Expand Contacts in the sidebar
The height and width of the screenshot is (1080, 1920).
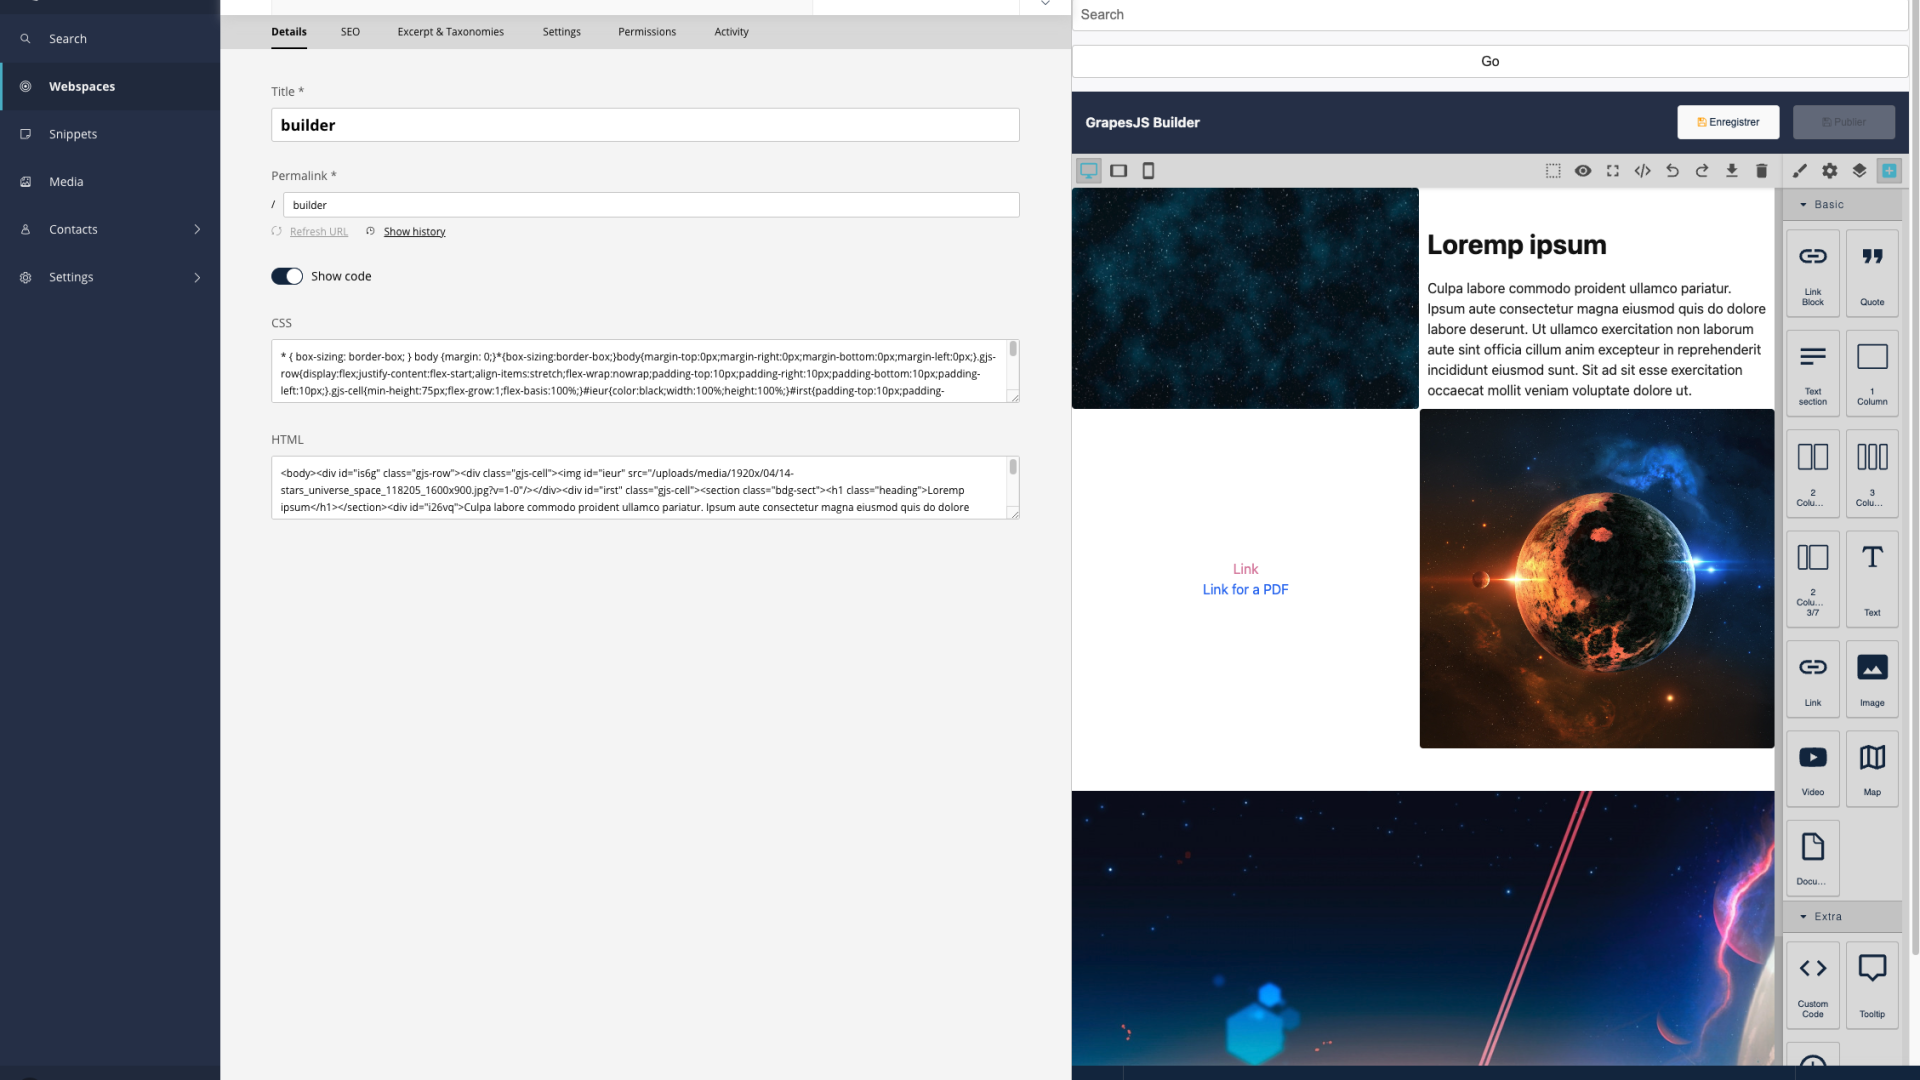pos(110,230)
